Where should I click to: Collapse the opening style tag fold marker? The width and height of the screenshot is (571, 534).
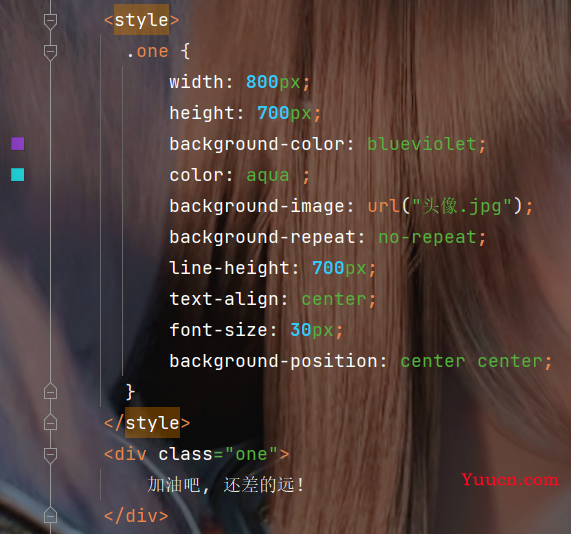50,20
